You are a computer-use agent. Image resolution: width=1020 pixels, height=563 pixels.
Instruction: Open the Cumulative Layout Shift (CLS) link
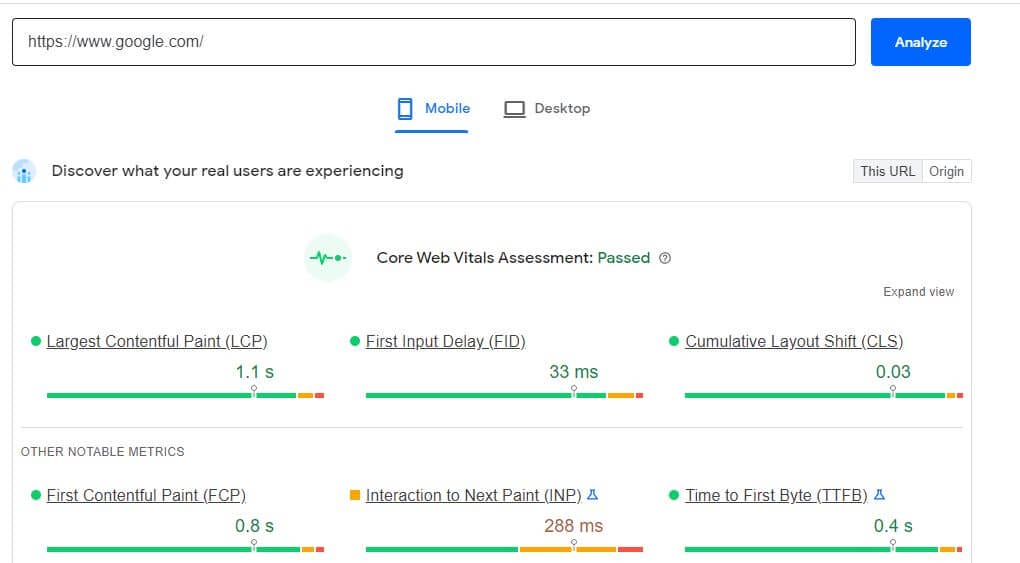(x=794, y=342)
